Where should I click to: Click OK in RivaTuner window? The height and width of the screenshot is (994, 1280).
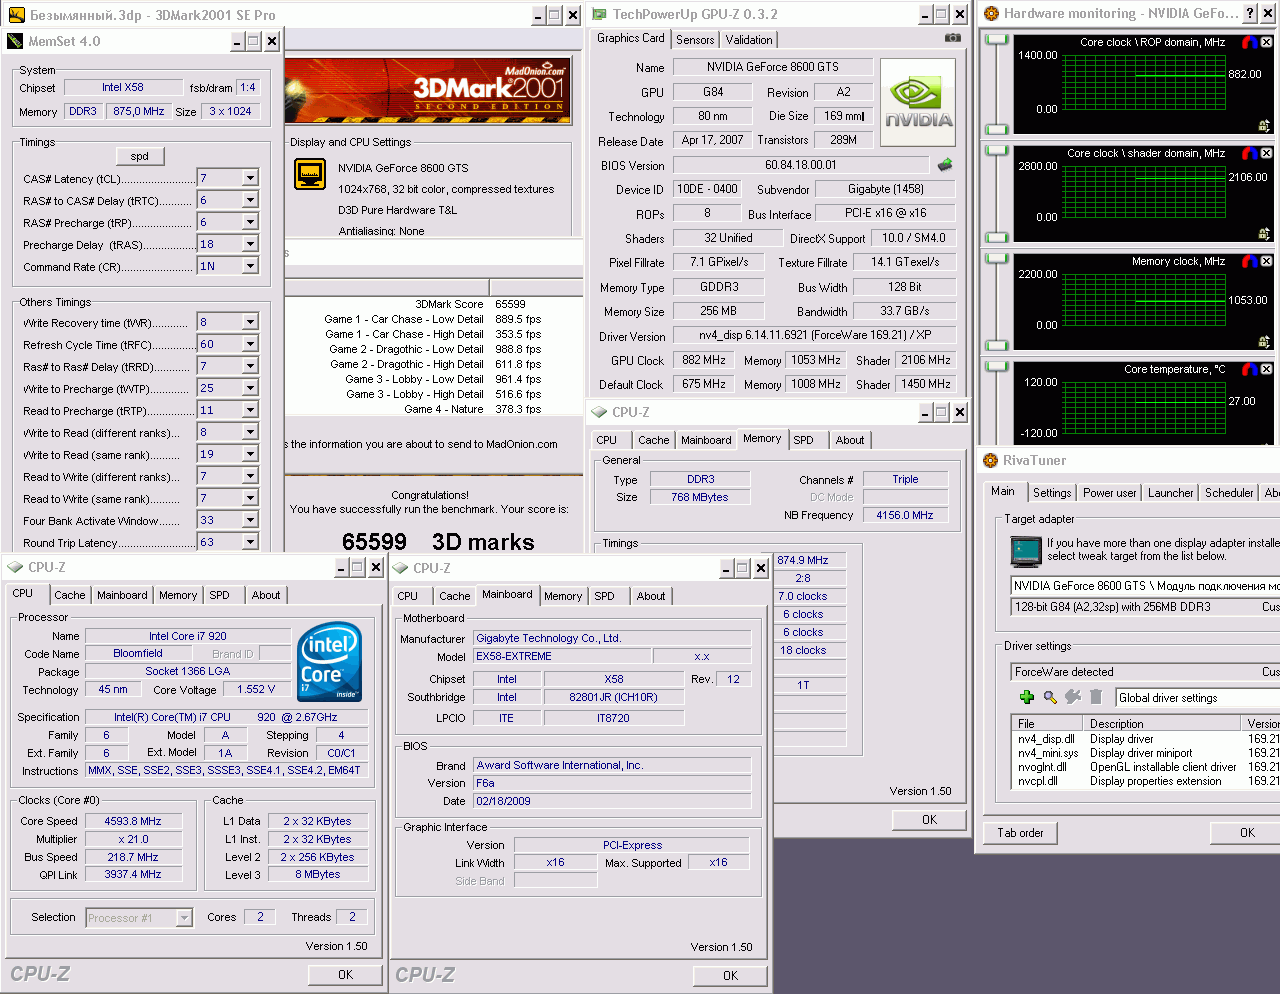coord(1247,832)
